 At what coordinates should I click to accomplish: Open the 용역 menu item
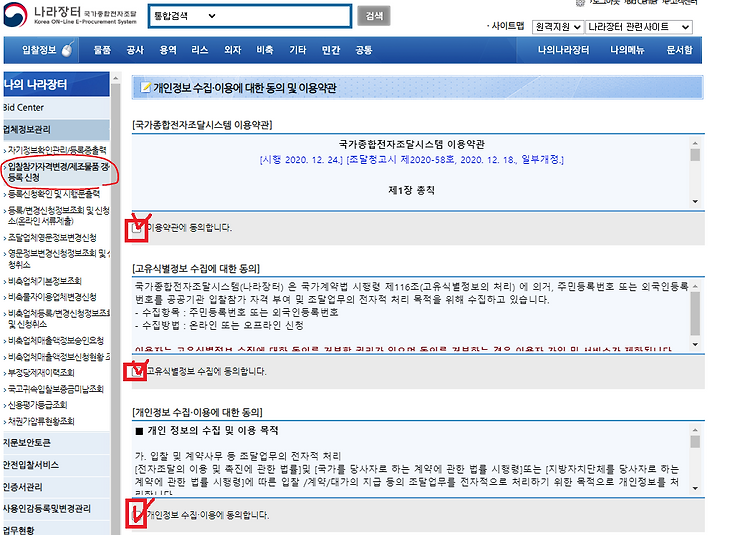point(168,50)
